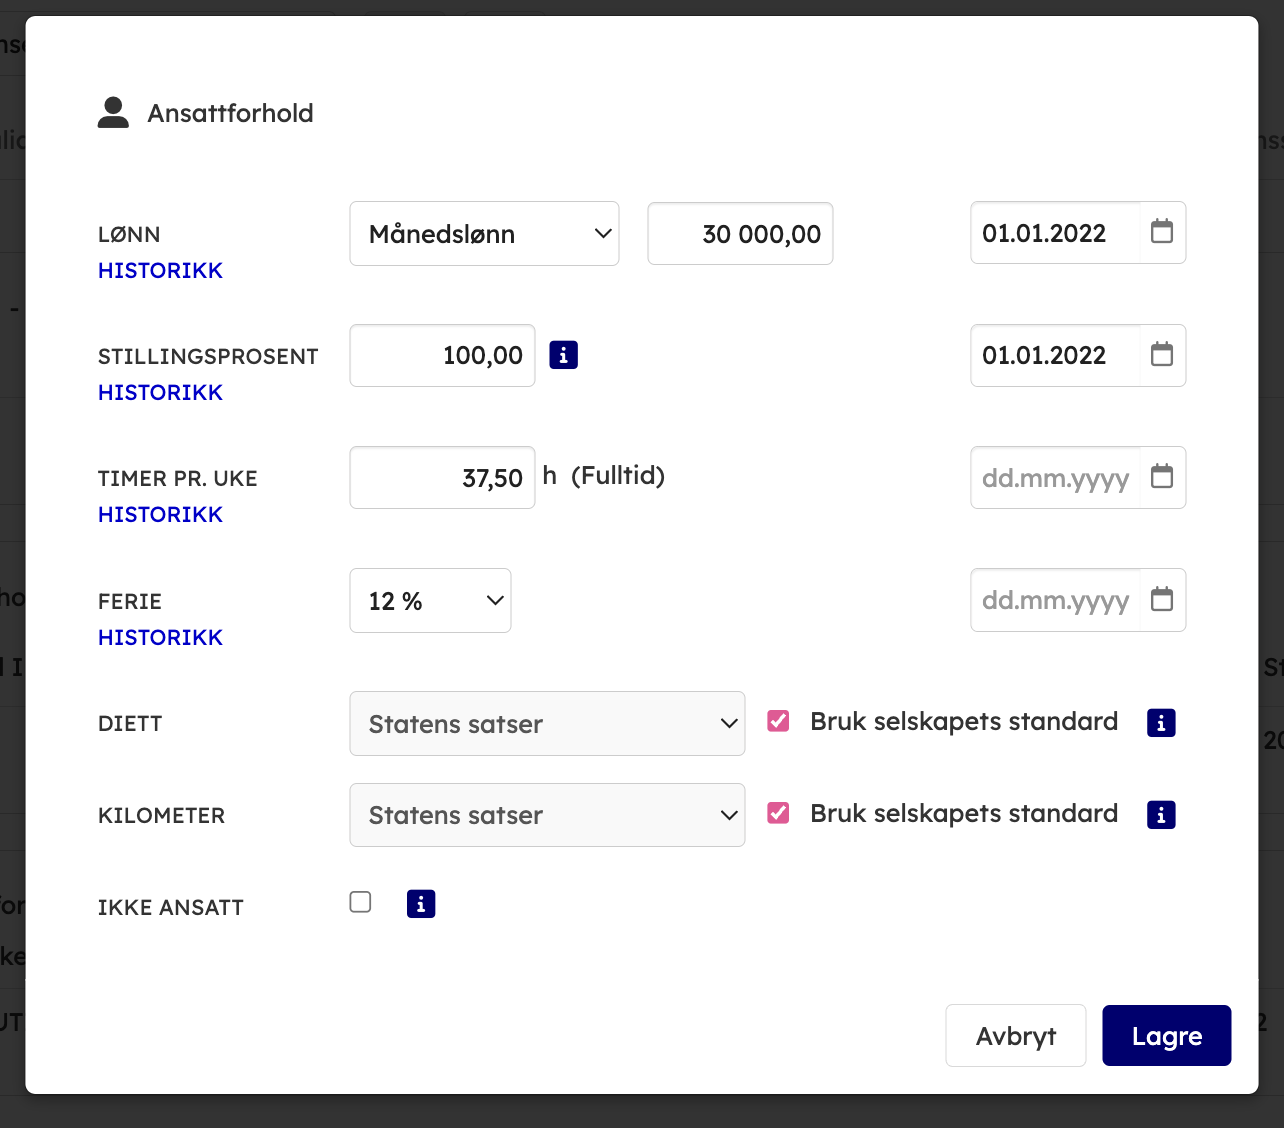
Task: Open the Kilometer Statens satser dropdown
Action: (547, 815)
